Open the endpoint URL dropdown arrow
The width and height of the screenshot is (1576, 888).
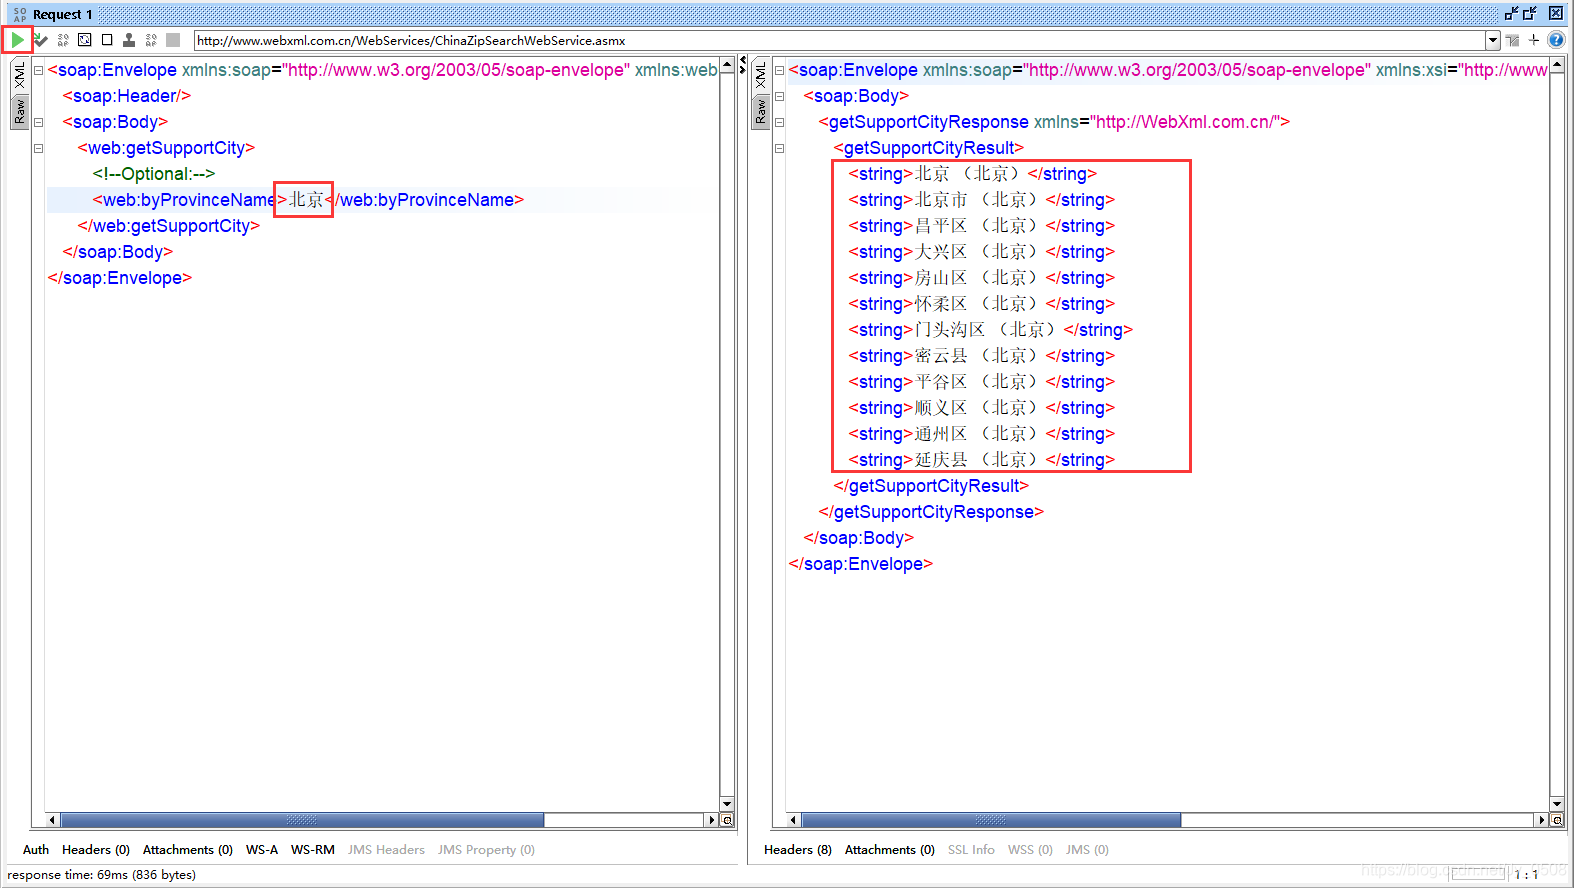pos(1493,41)
